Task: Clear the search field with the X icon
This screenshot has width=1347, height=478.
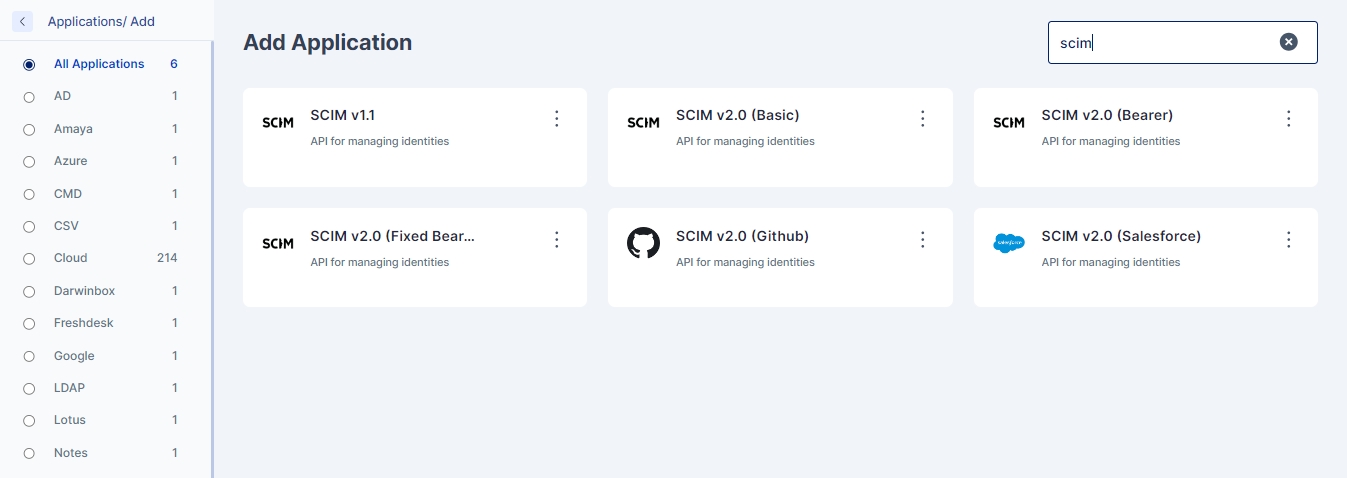Action: 1289,42
